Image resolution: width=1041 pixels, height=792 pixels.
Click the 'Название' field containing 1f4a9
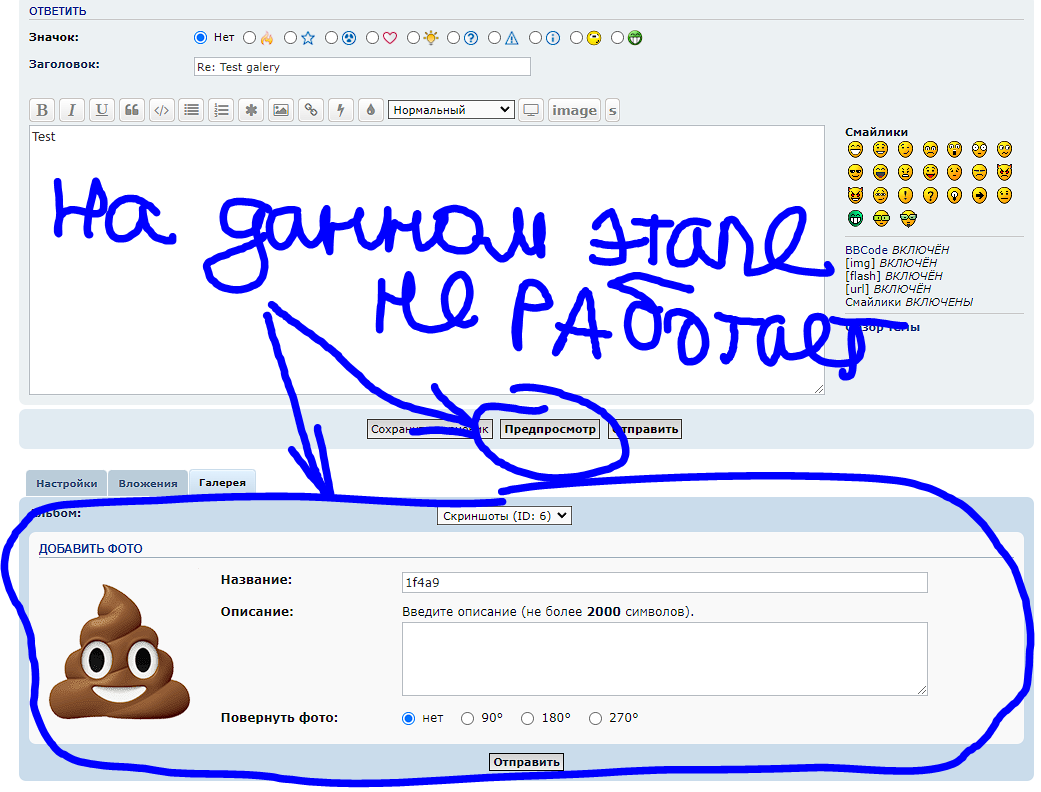[664, 582]
